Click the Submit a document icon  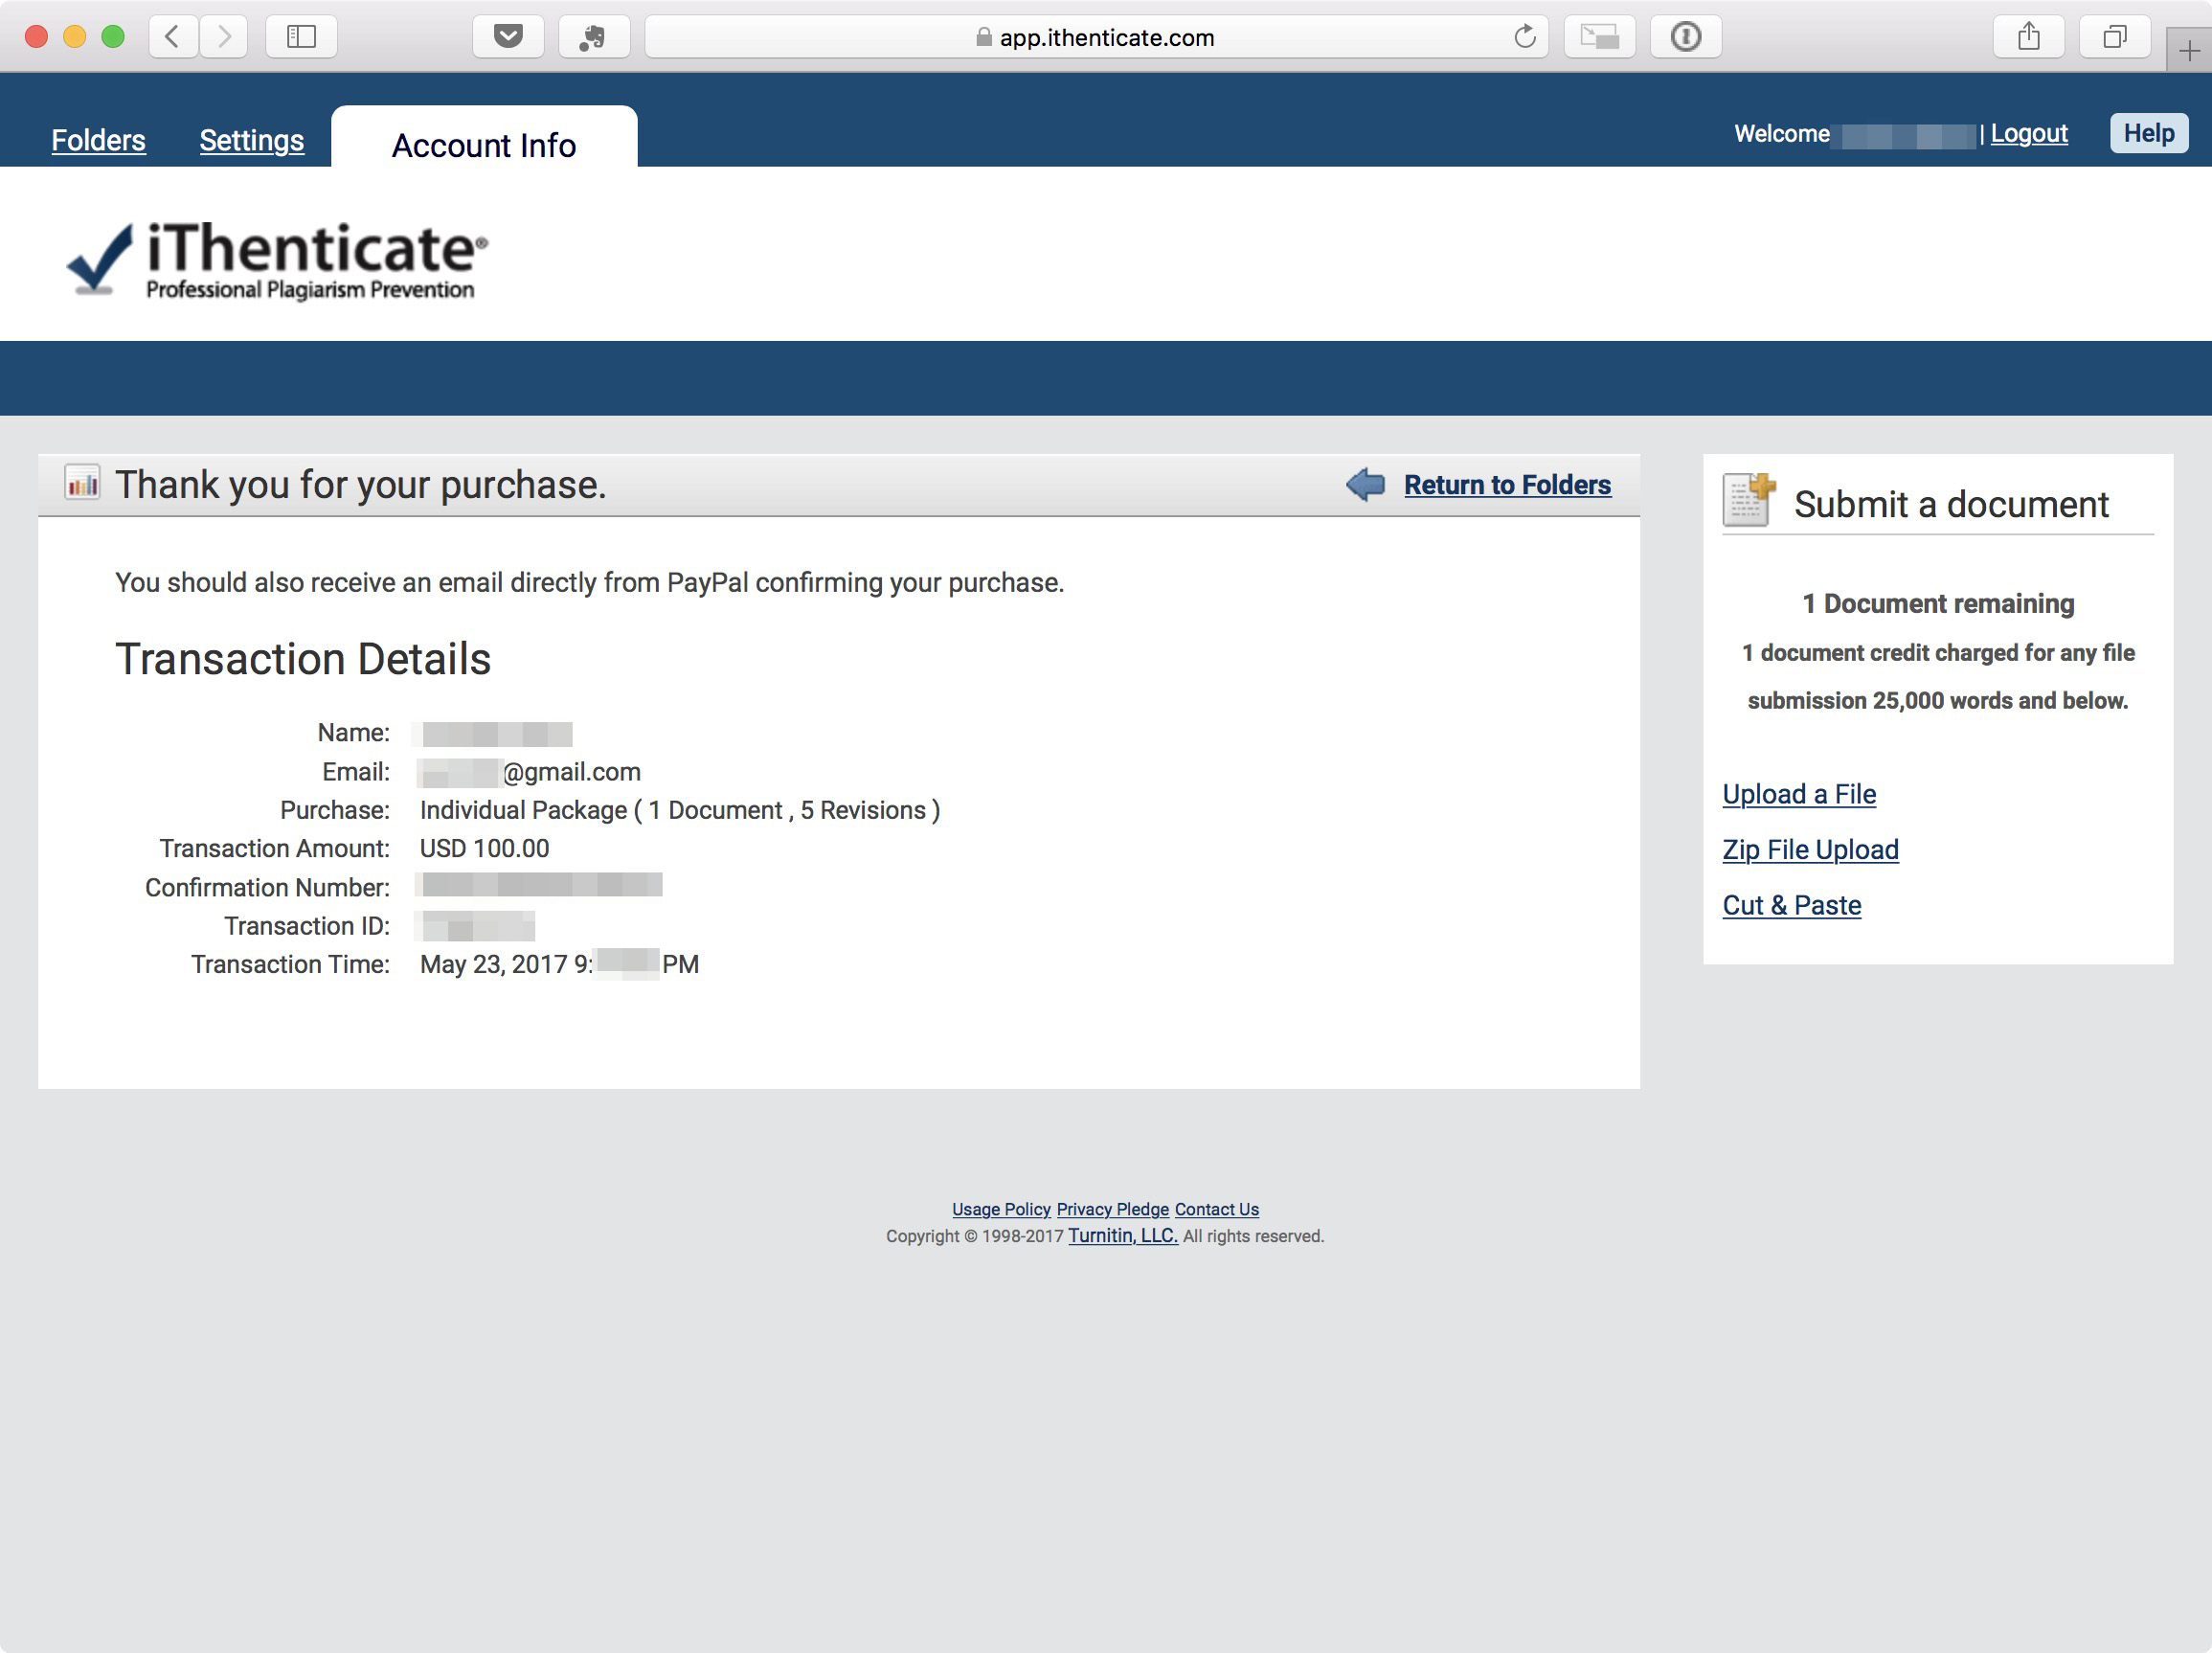point(1748,499)
